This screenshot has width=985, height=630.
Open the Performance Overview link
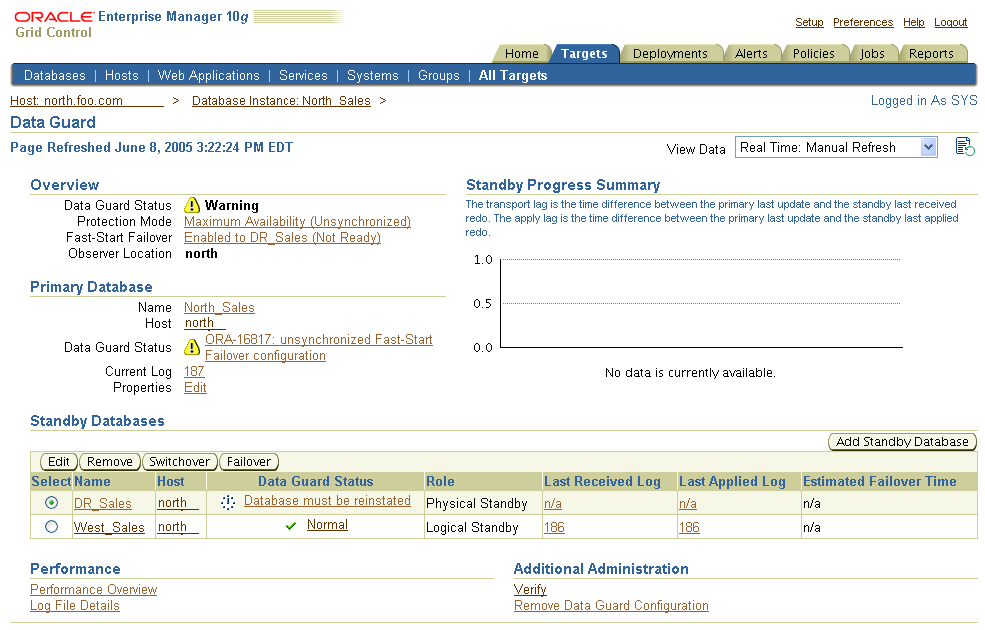point(93,589)
